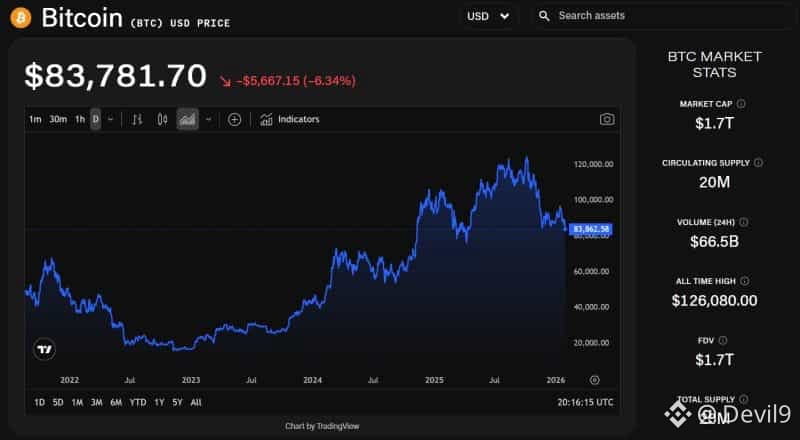Select the 30m interval
Viewport: 800px width, 440px height.
(58, 119)
